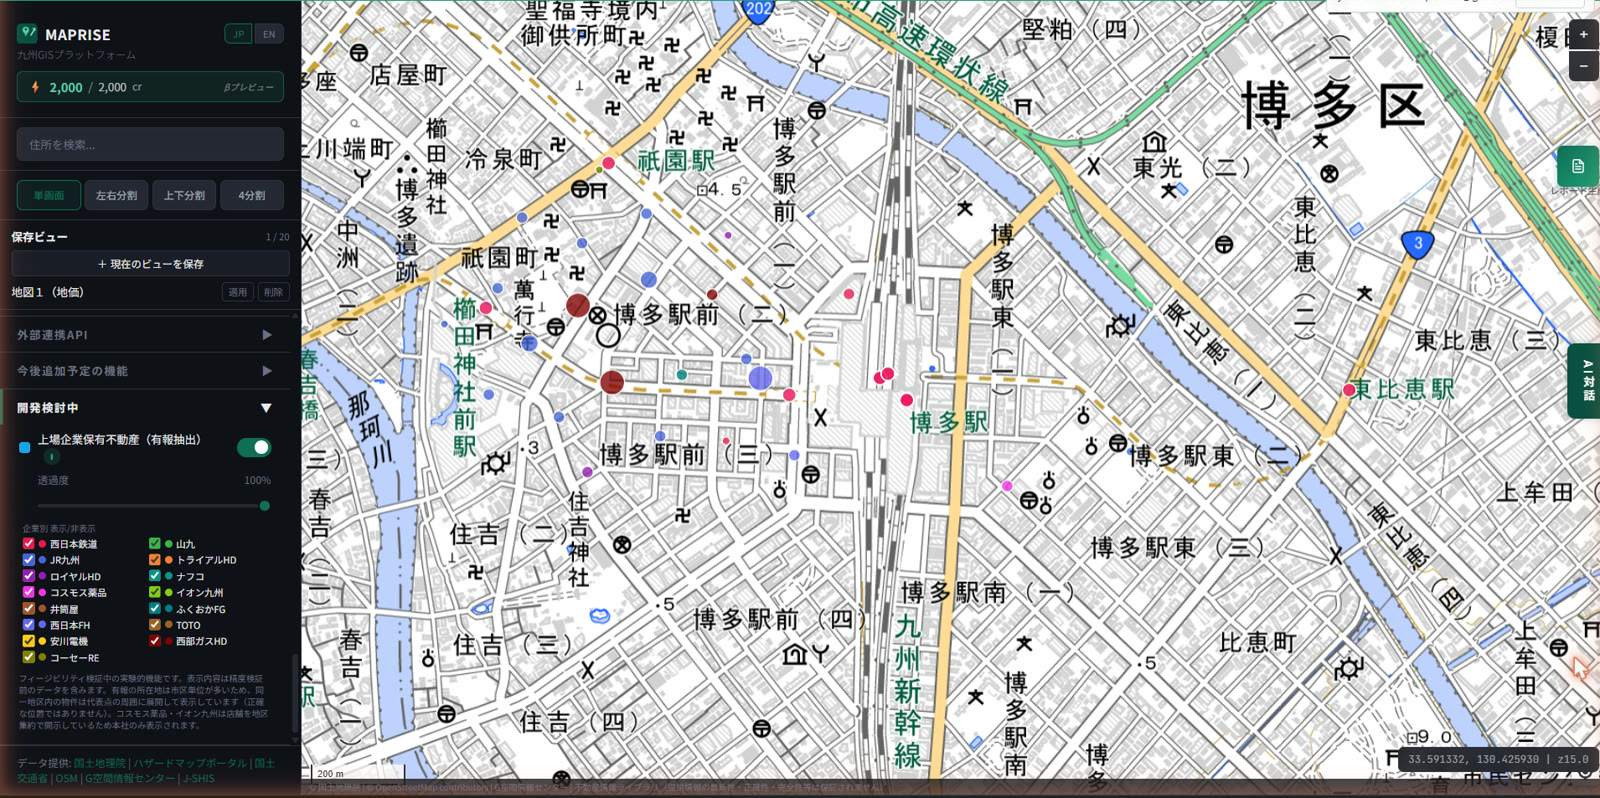Click the 透過度 opacity slider handle
This screenshot has width=1600, height=798.
coord(265,506)
